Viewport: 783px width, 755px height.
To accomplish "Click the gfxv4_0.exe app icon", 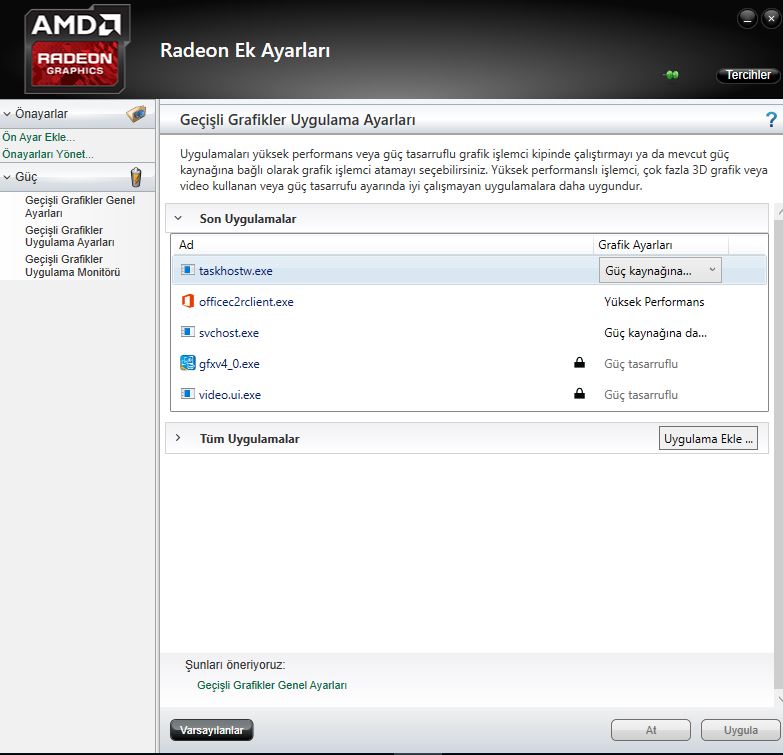I will tap(187, 363).
